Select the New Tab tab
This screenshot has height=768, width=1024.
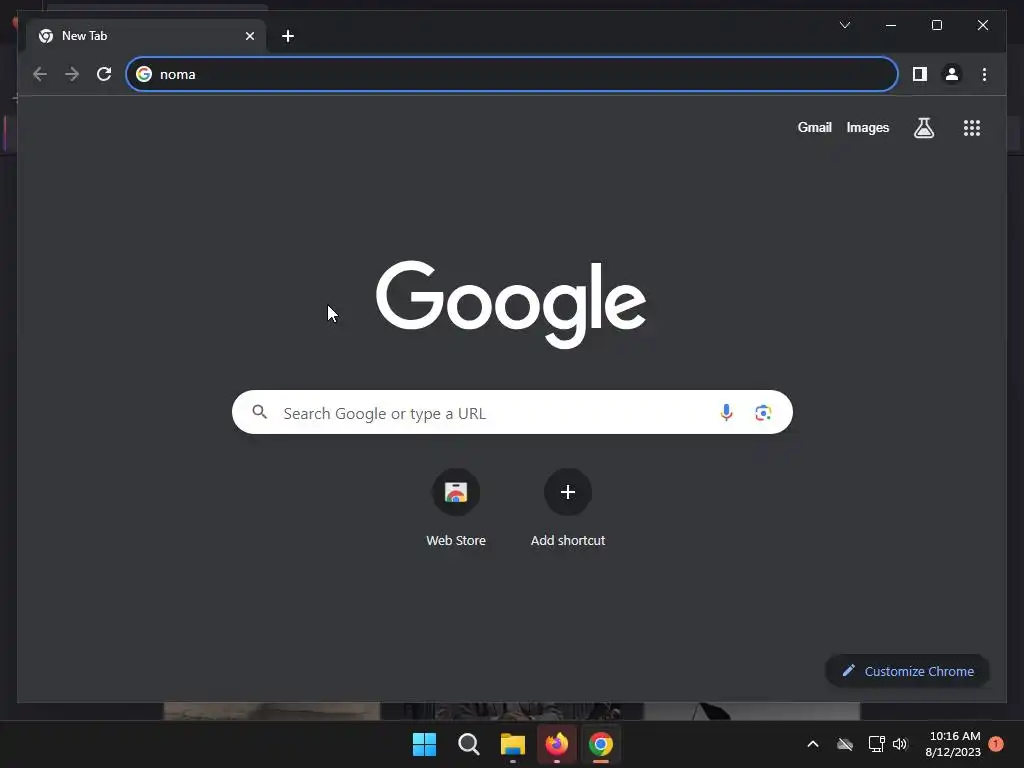[146, 36]
